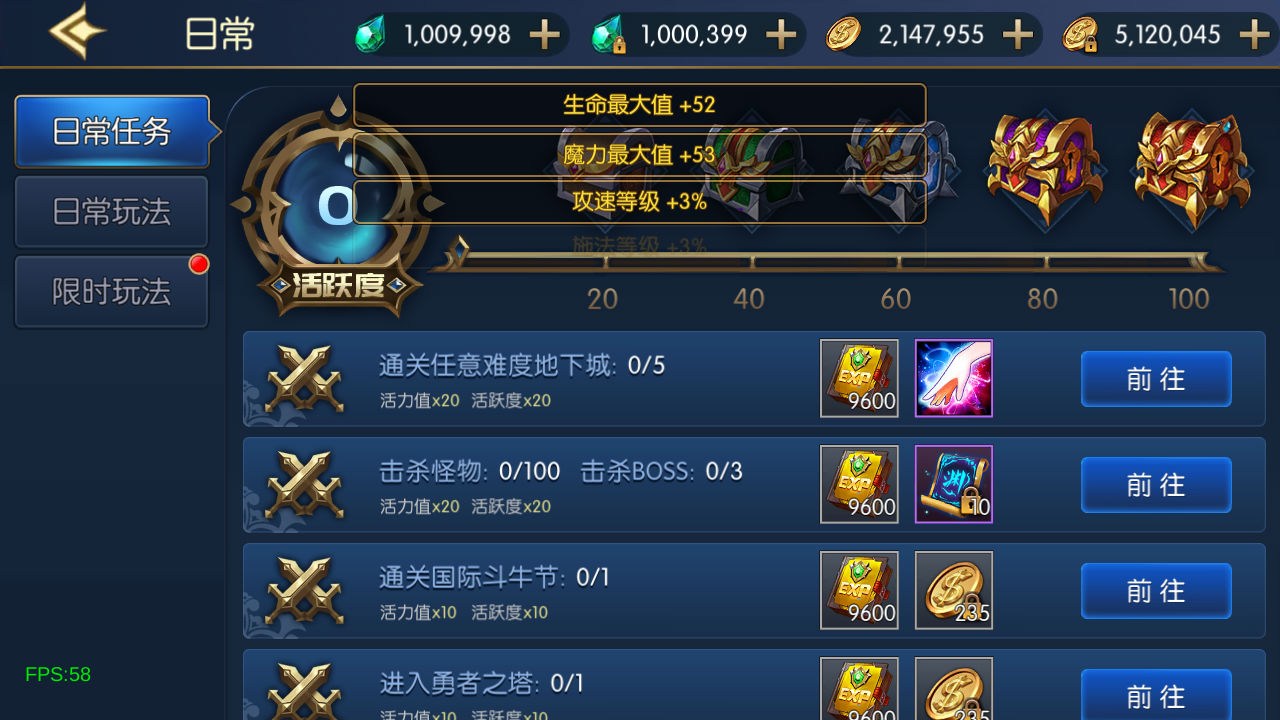Open the 限时玩法 tab
The height and width of the screenshot is (720, 1280).
click(x=112, y=291)
